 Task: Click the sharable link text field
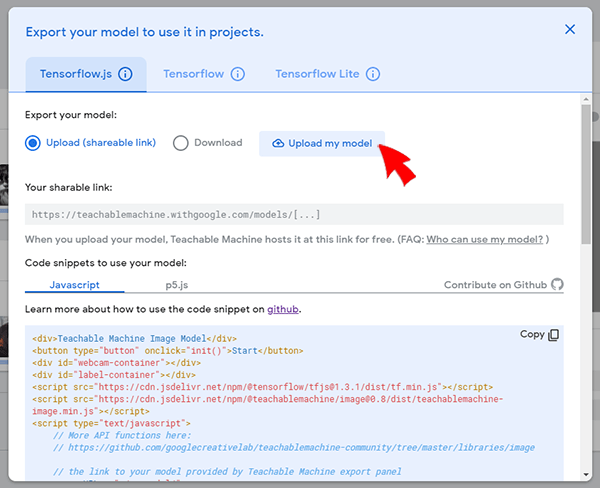click(x=294, y=214)
